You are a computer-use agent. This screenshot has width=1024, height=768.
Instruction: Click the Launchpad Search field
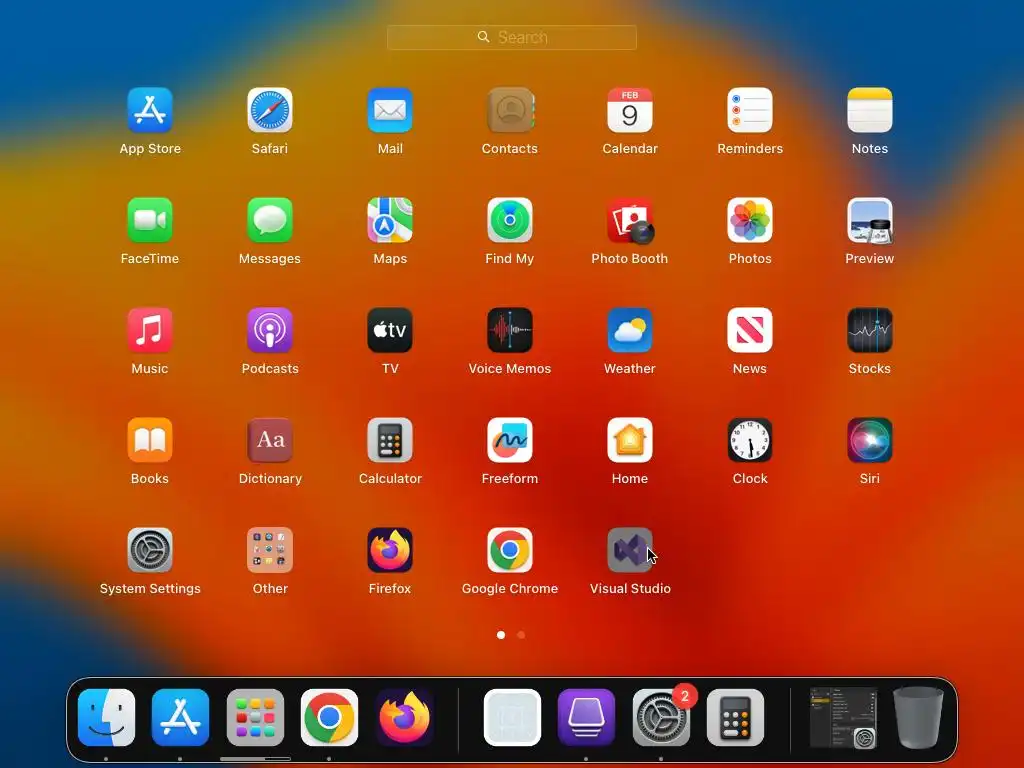tap(512, 37)
